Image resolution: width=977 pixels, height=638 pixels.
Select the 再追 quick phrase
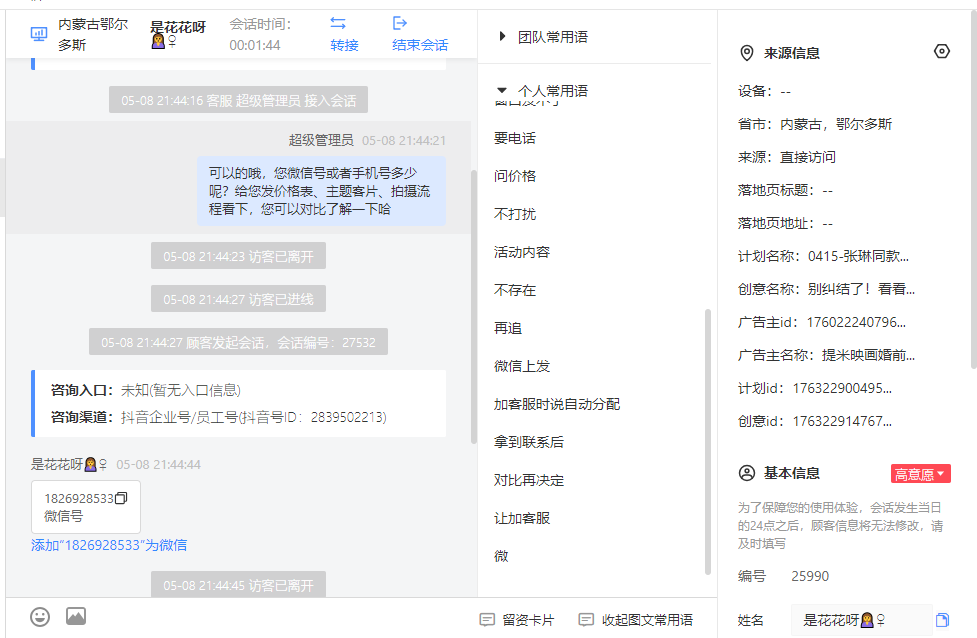point(508,328)
